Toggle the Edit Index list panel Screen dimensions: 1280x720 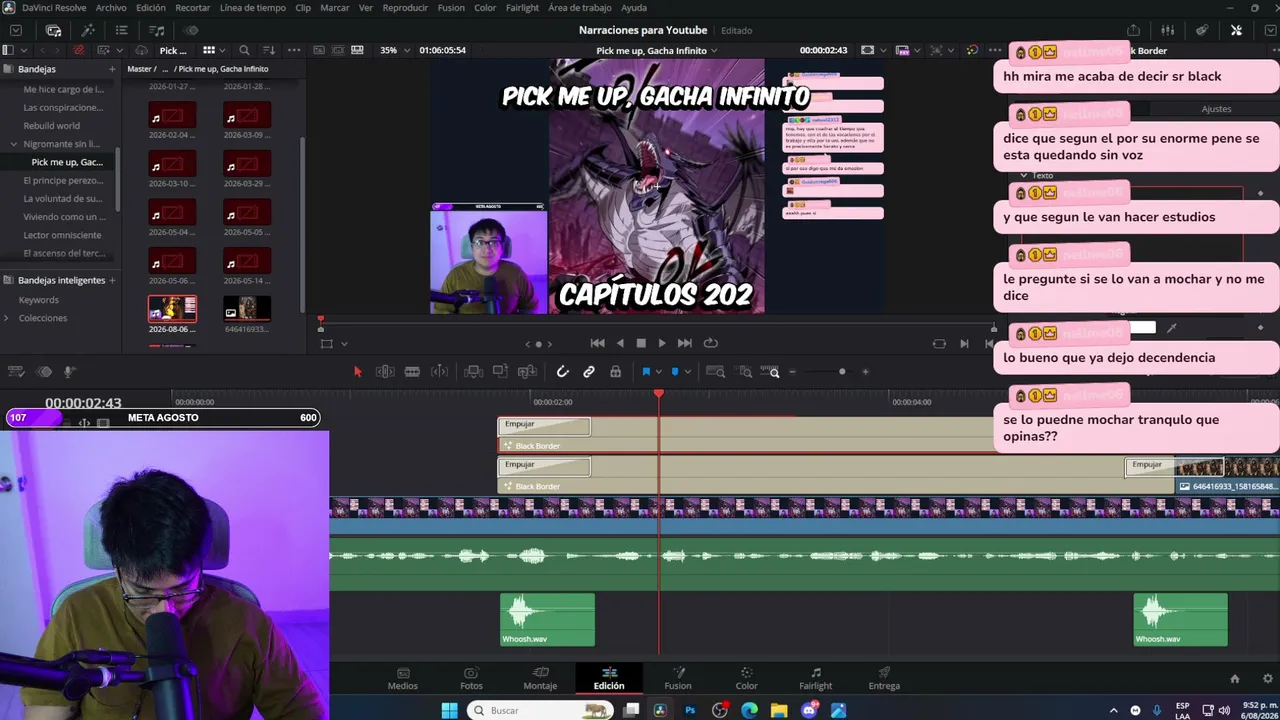click(x=121, y=30)
